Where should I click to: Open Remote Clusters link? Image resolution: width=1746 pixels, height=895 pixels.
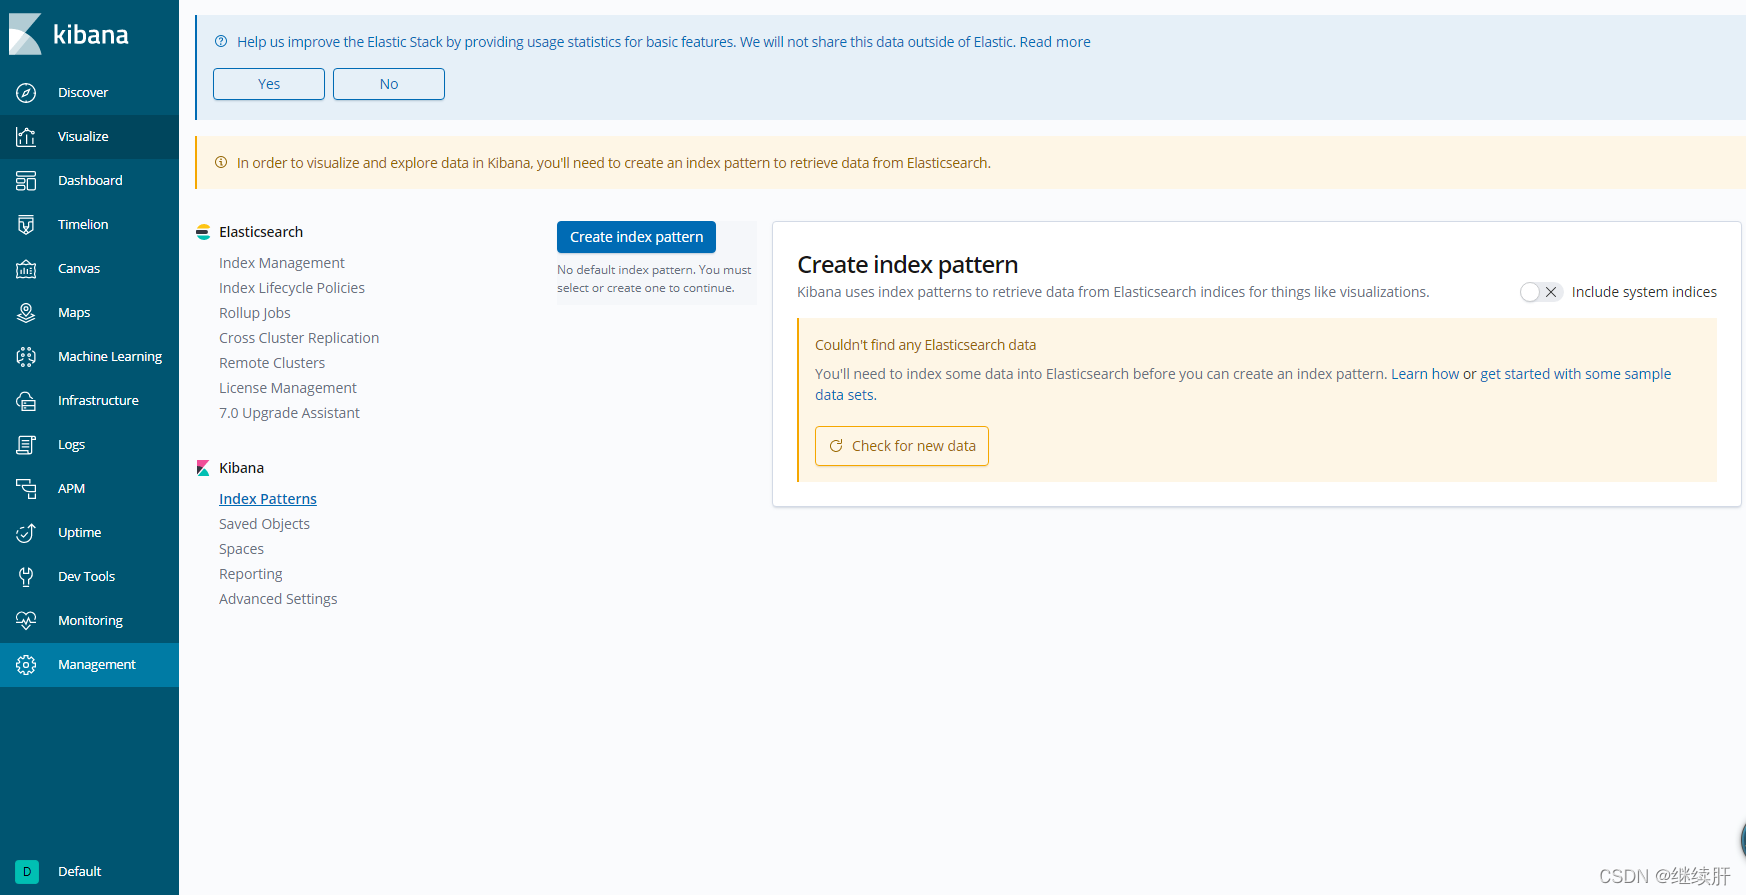click(x=272, y=363)
